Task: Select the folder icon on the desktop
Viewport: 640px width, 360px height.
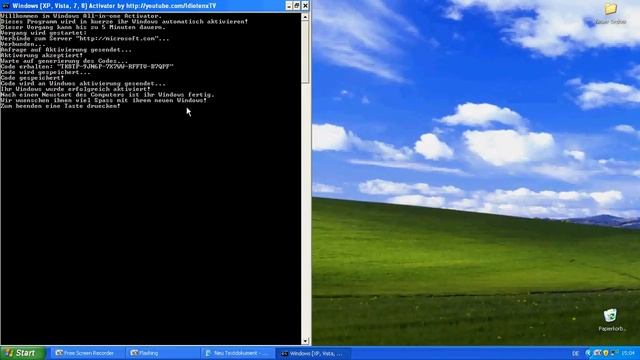Action: click(x=611, y=13)
